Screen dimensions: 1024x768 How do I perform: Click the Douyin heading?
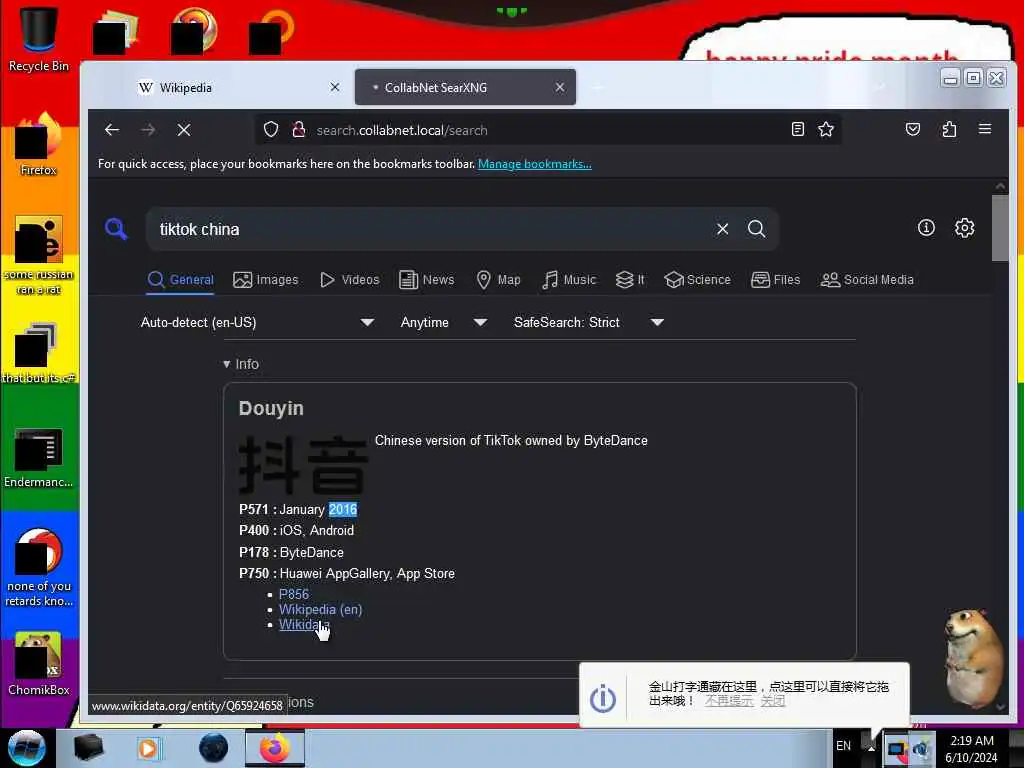coord(271,408)
